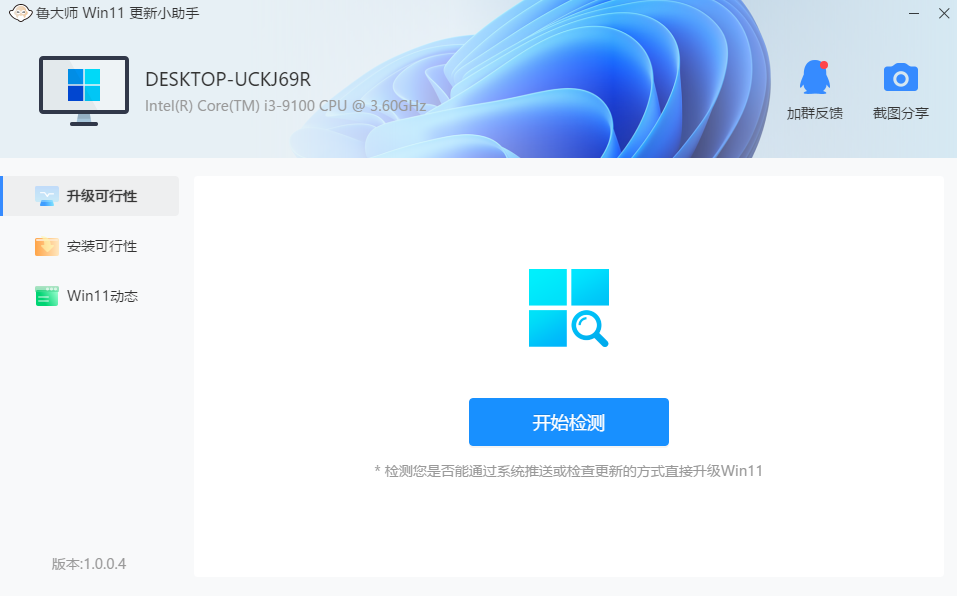957x596 pixels.
Task: Click the 检测您是否能通过系统推送 description text
Action: coord(569,471)
